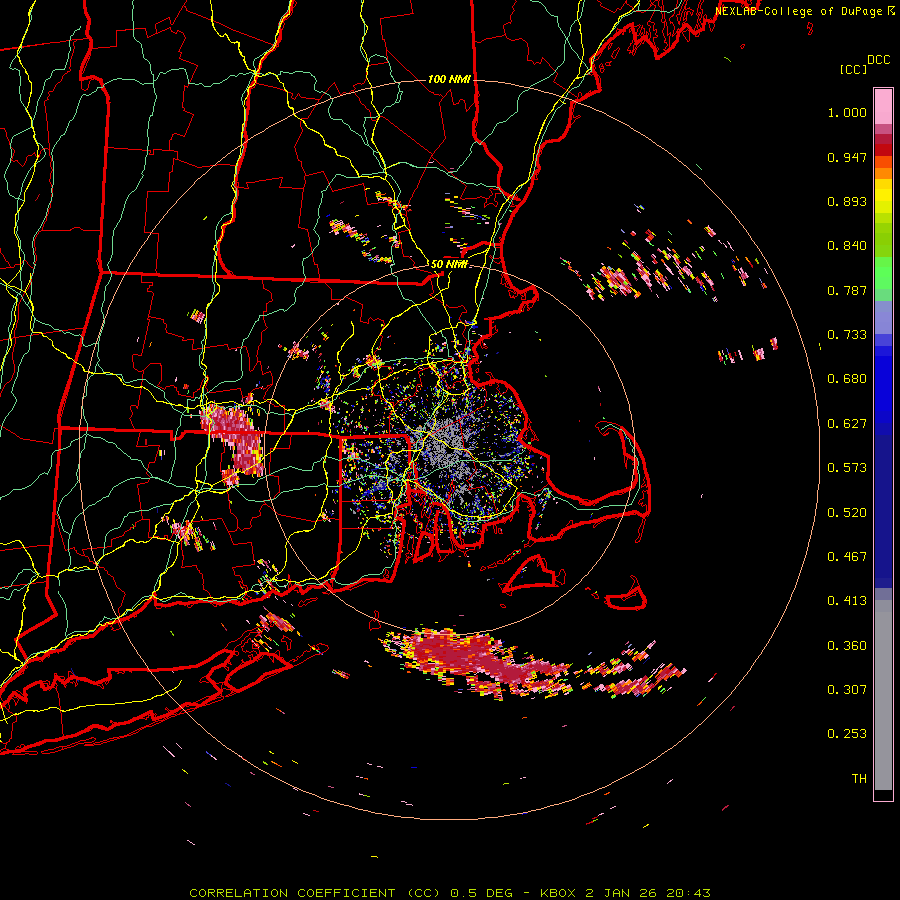Select the 0.947 scale value
Screen dimensions: 900x900
pyautogui.click(x=847, y=157)
